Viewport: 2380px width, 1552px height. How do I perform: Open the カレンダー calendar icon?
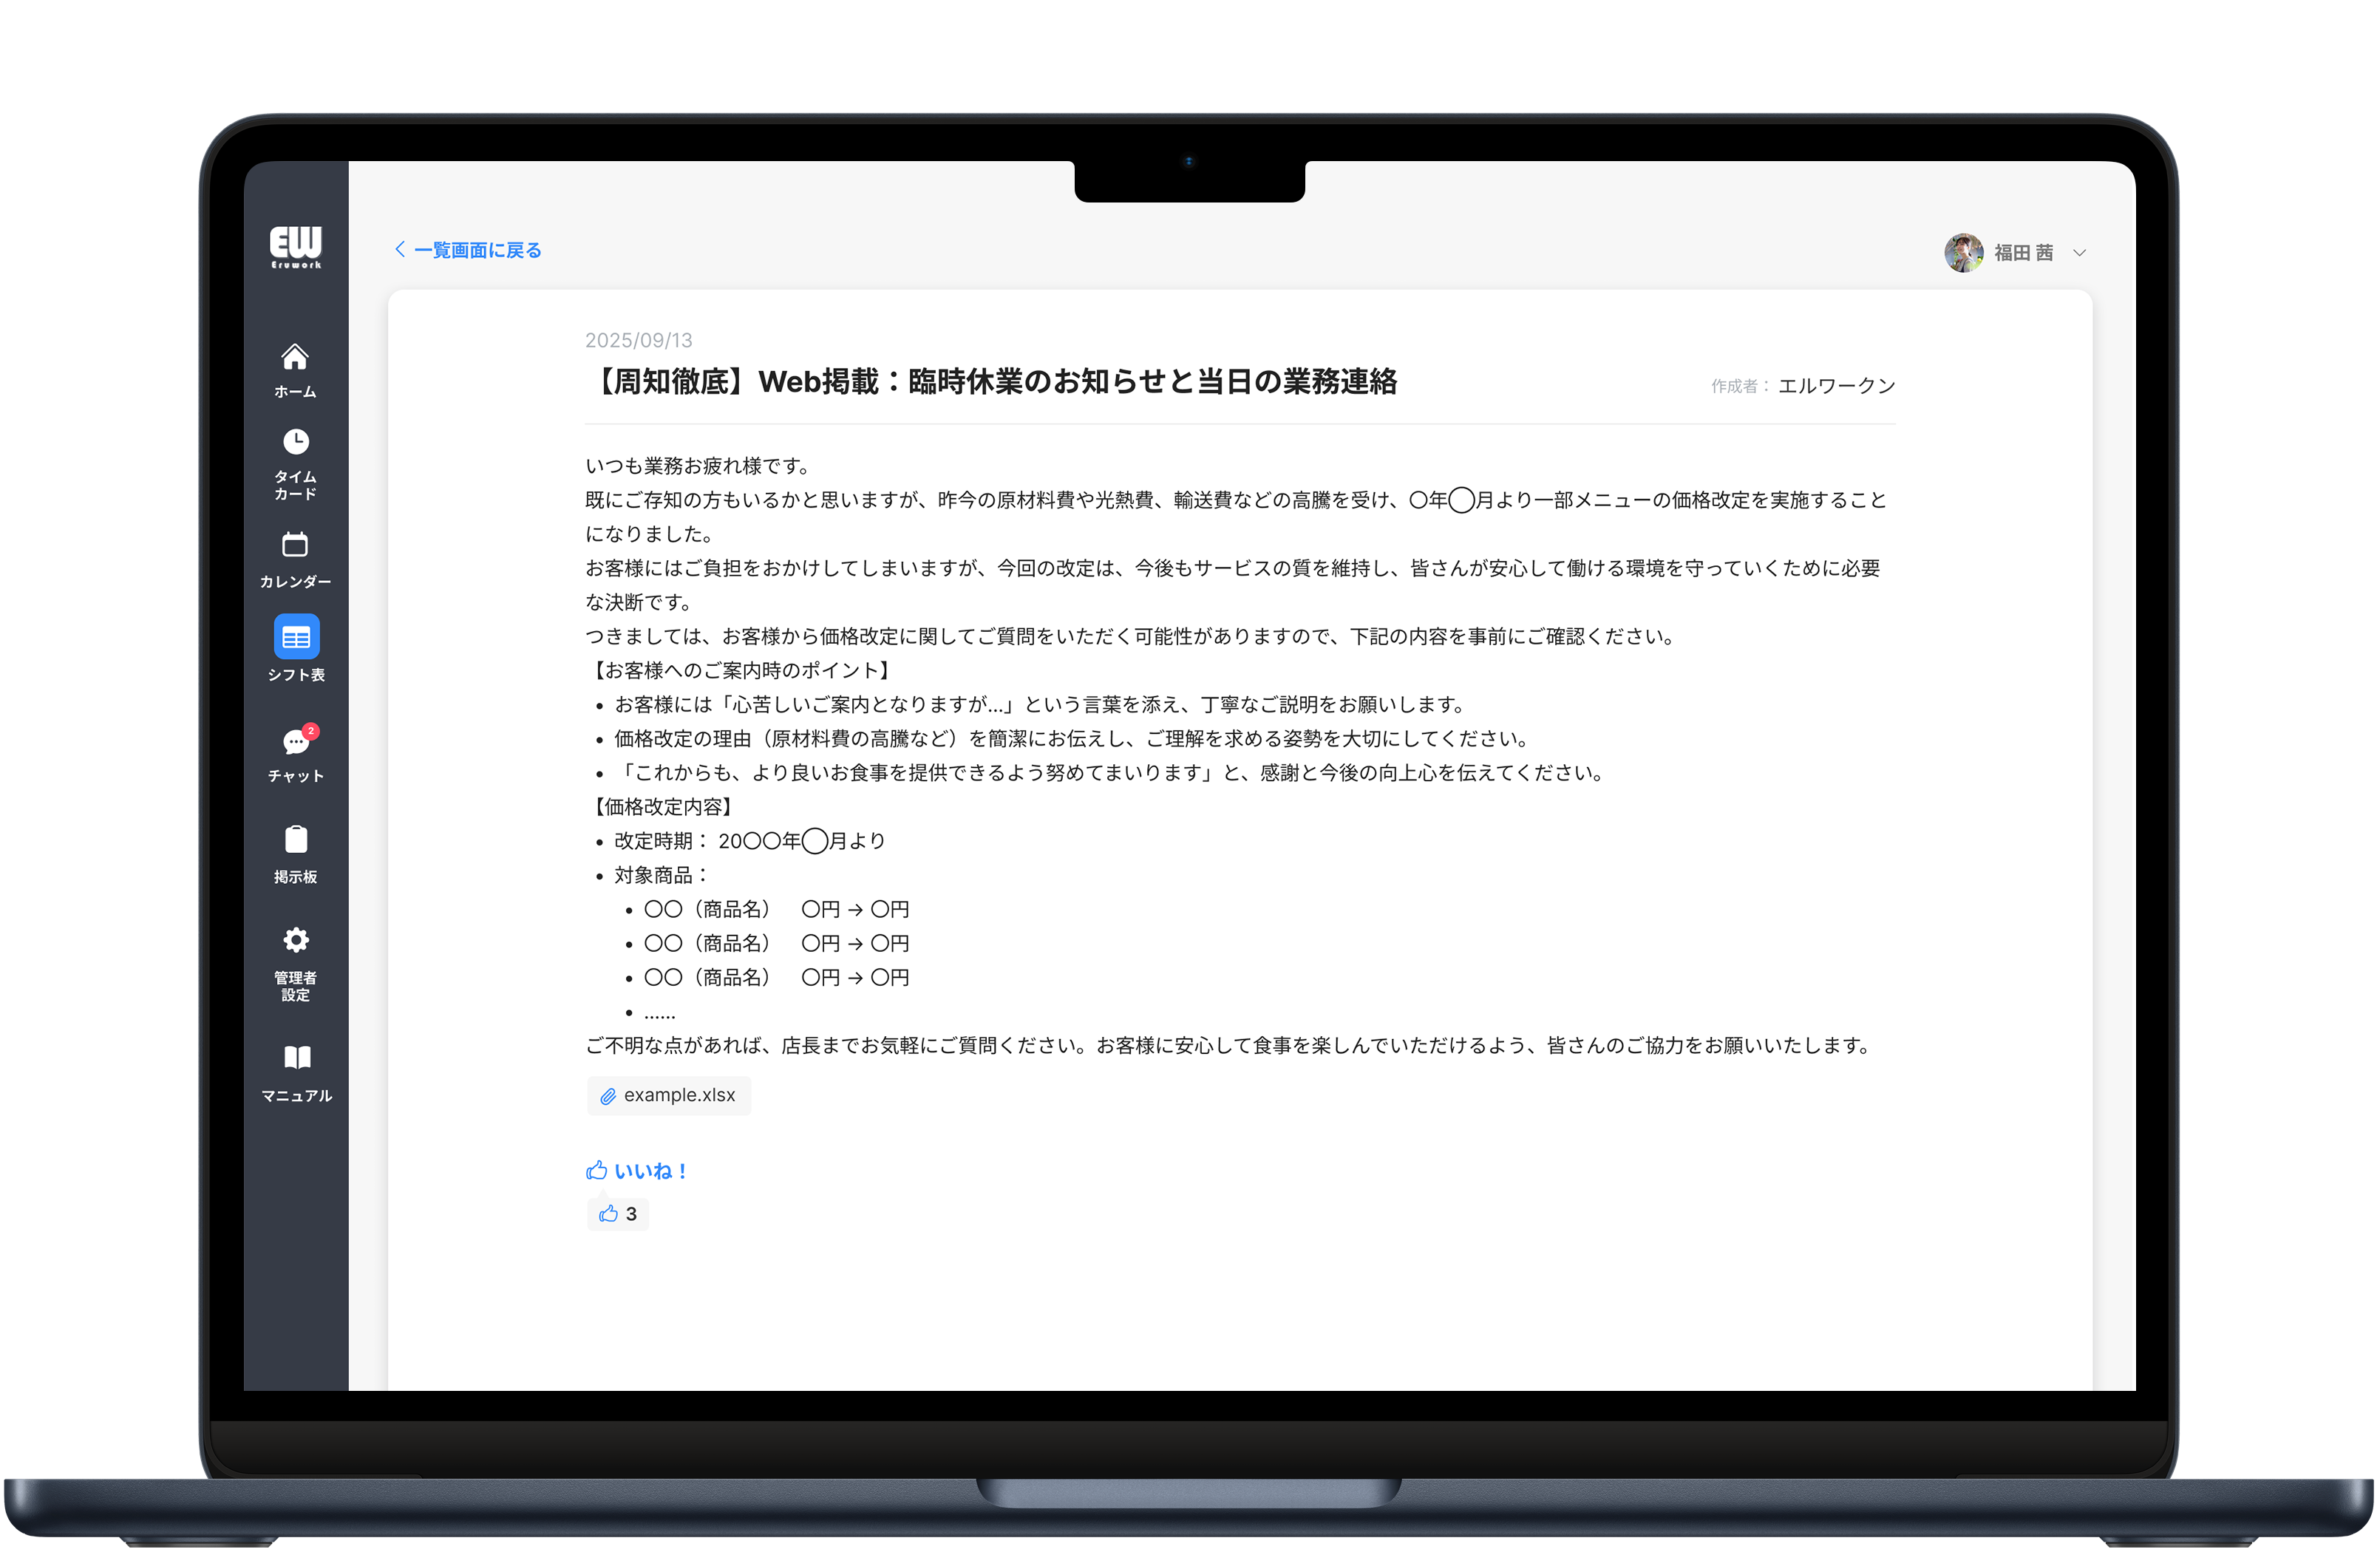(x=295, y=545)
